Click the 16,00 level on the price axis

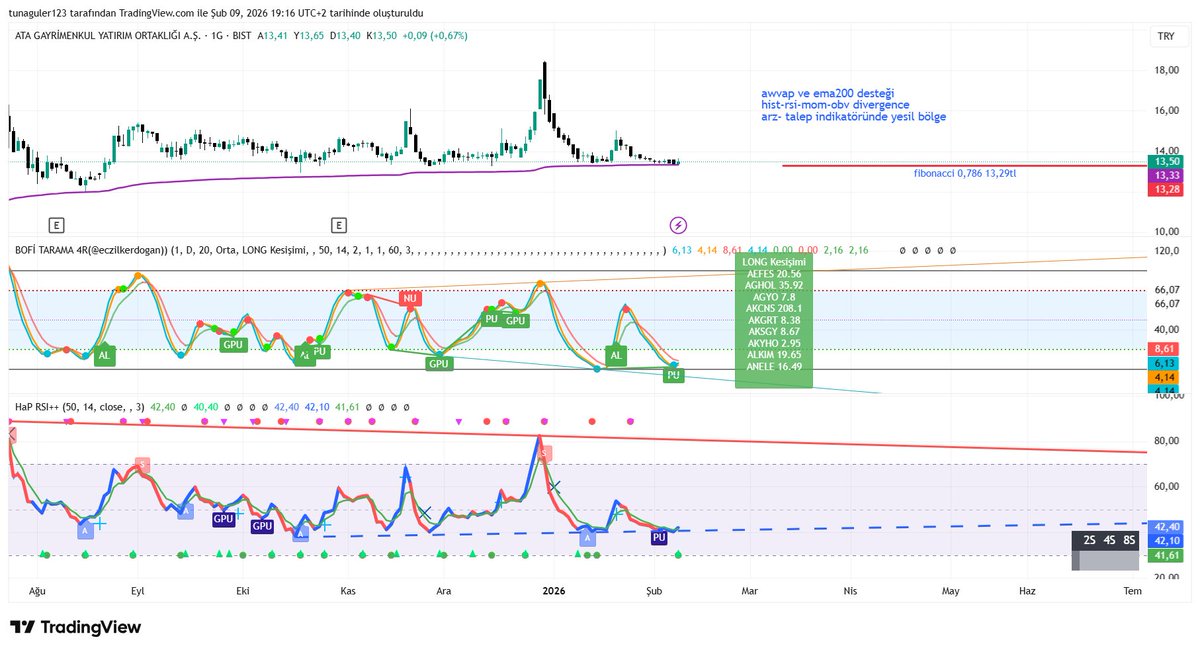(x=1166, y=111)
